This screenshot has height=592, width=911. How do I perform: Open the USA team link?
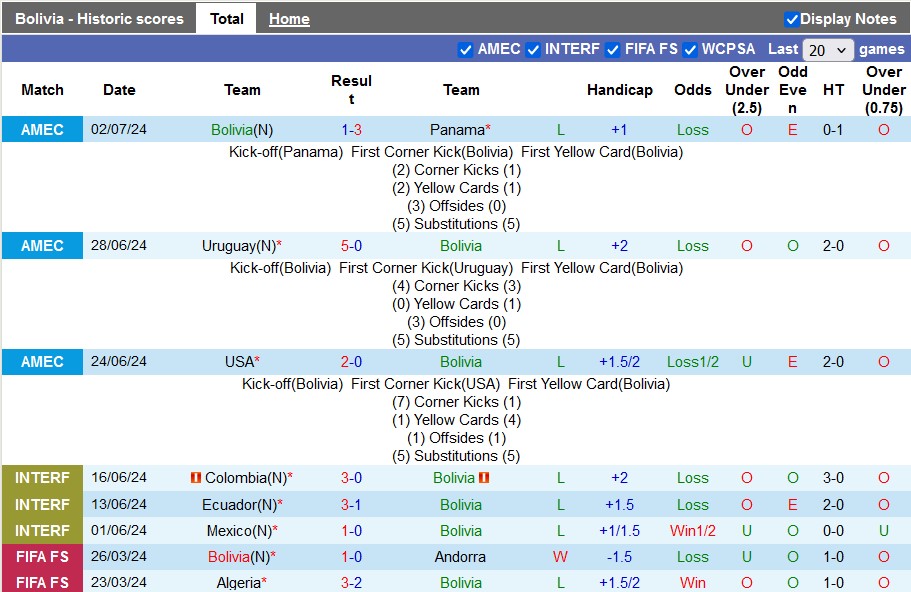coord(240,362)
